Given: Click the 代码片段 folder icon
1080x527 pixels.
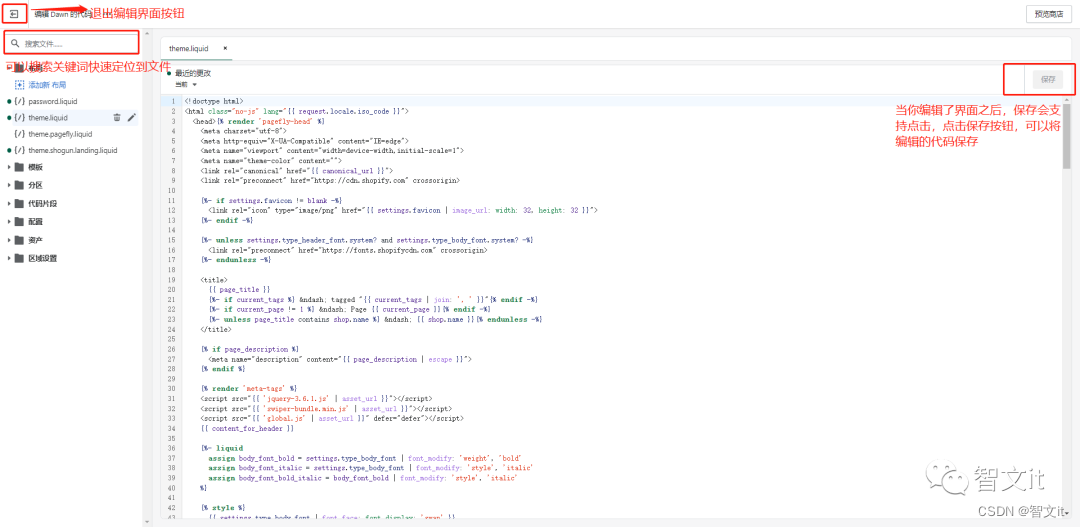Looking at the screenshot, I should point(19,204).
